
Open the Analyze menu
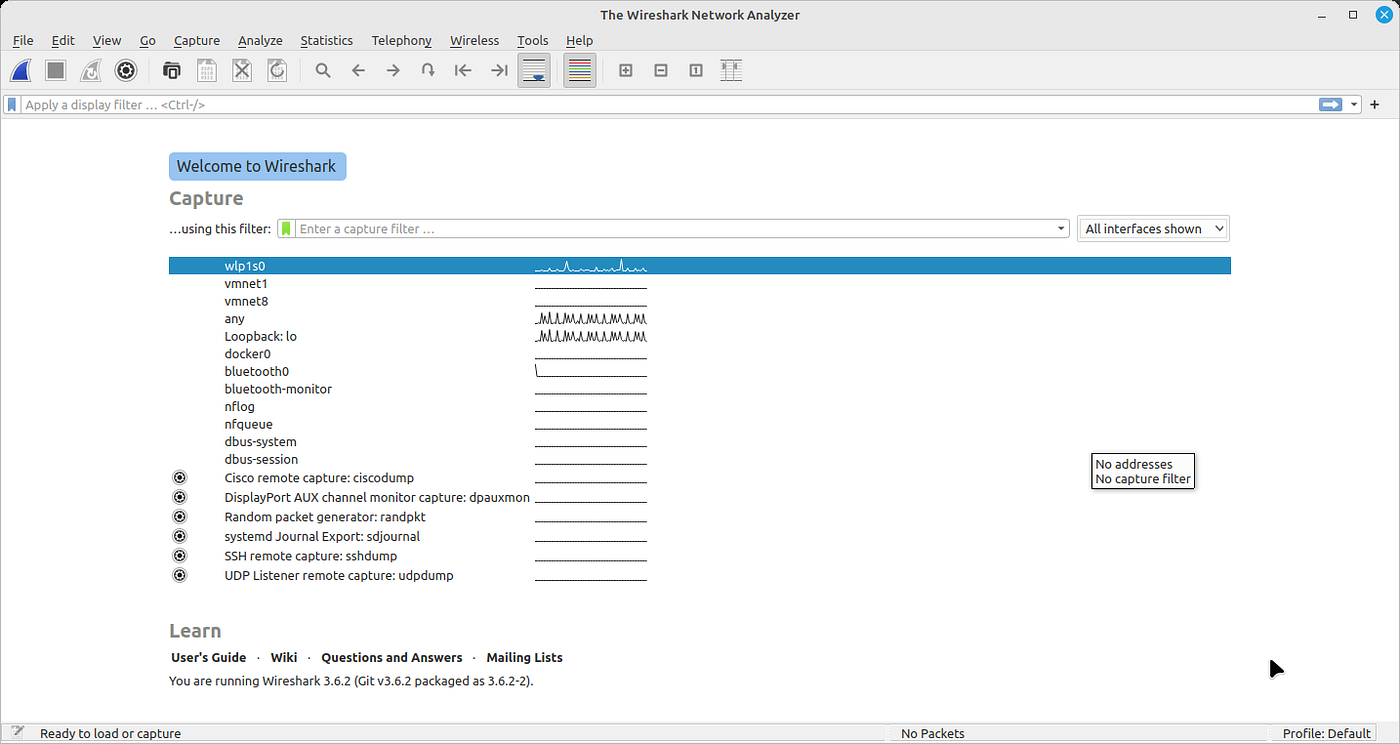click(260, 40)
